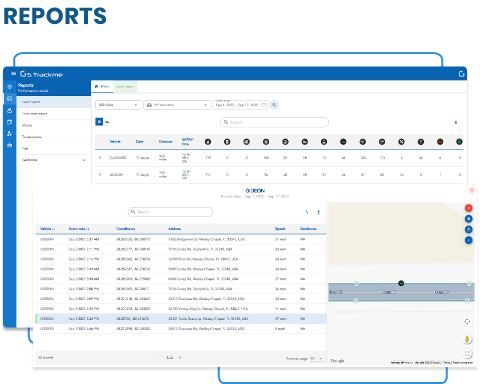Click the red event icon column header

[x=440, y=142]
